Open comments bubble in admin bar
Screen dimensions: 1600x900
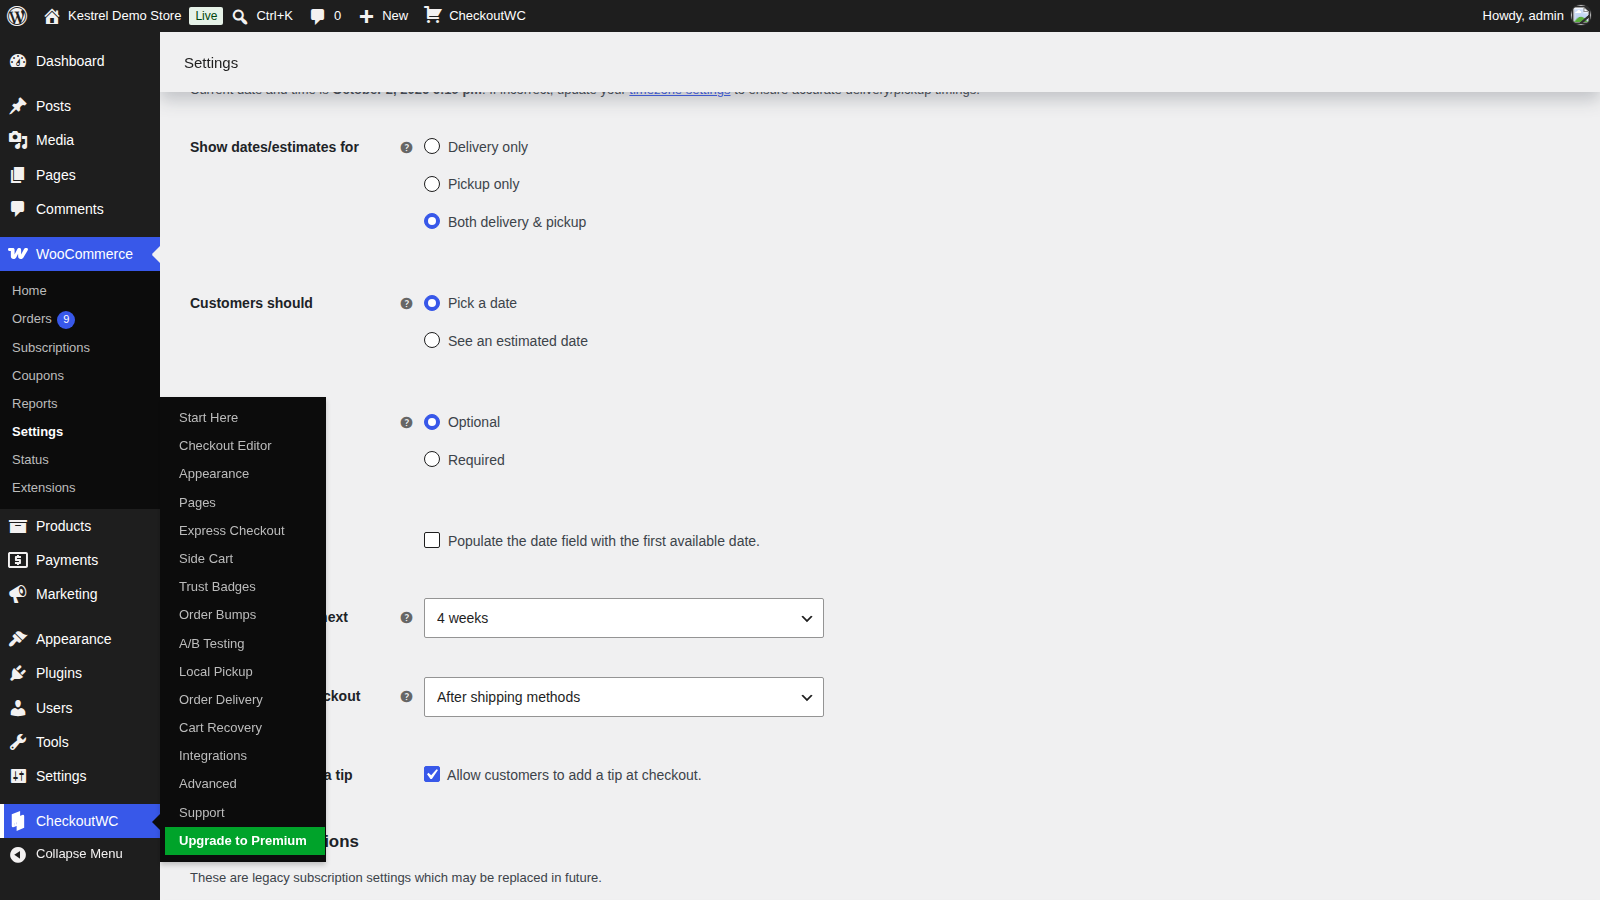[317, 16]
